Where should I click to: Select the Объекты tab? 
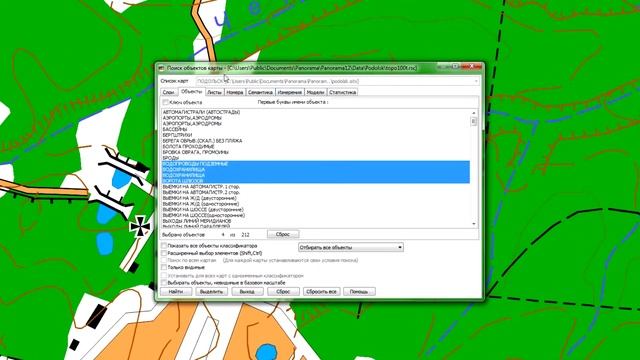(x=191, y=91)
